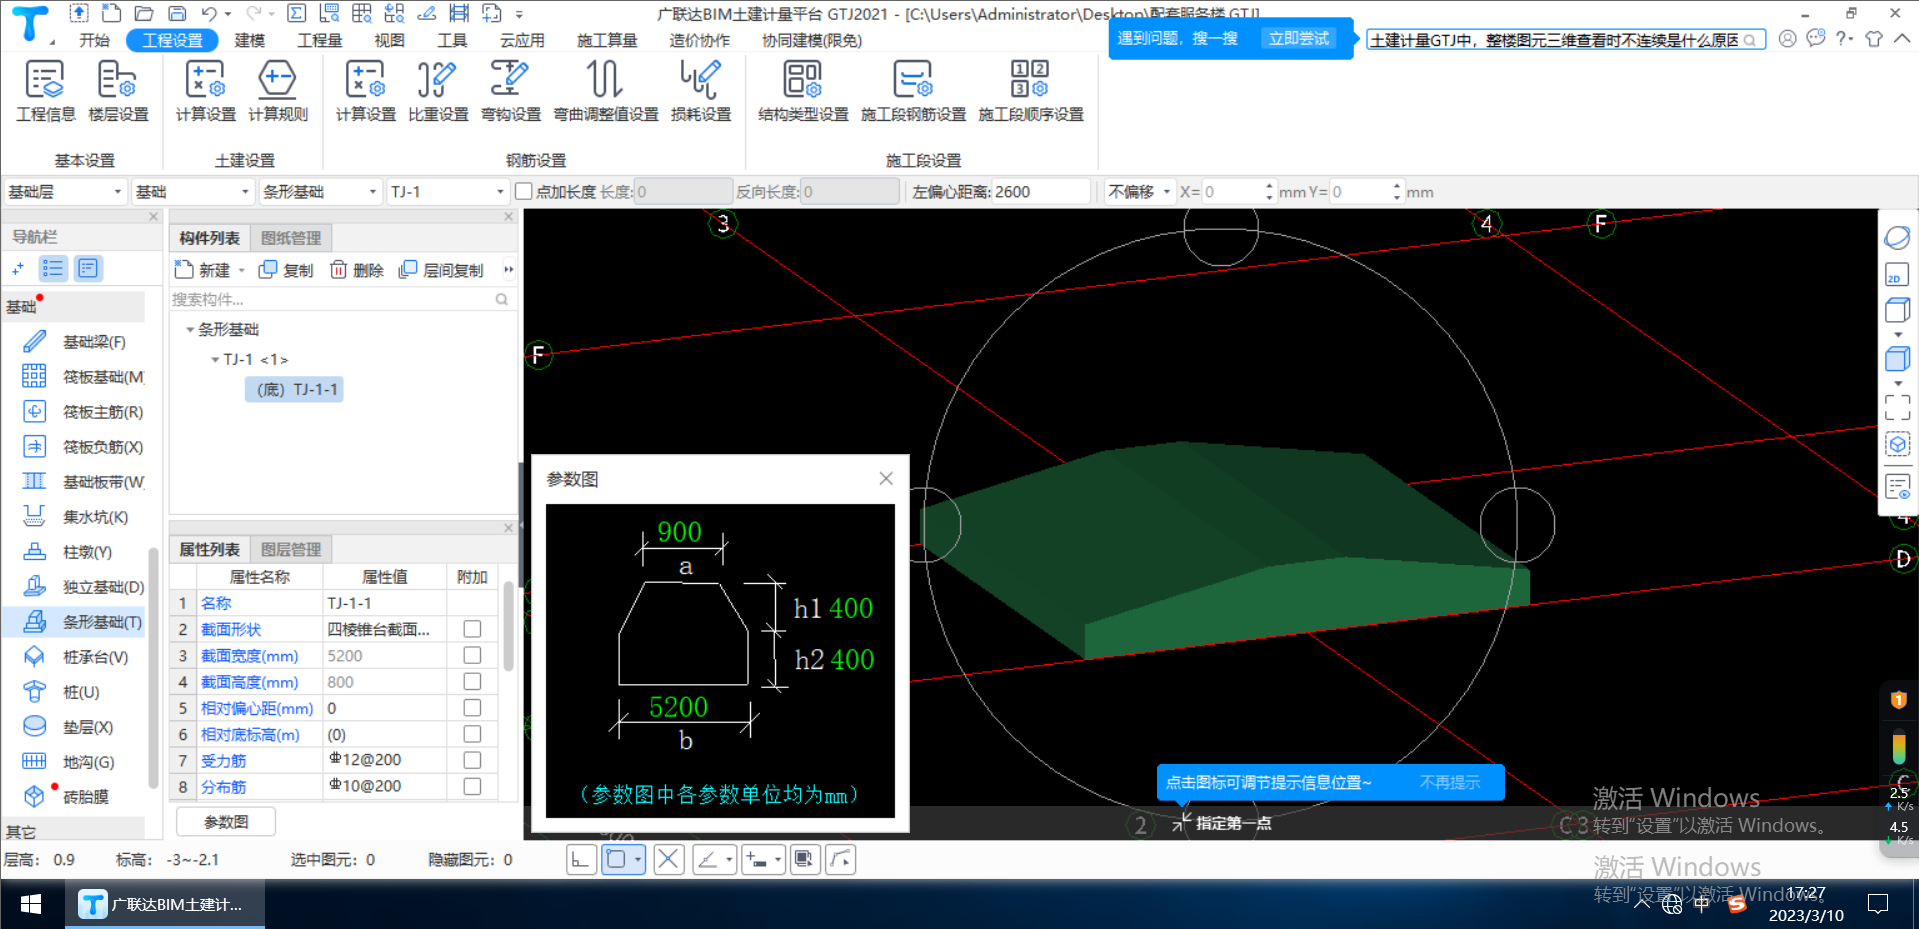Click the 左偏心距离 input field
The width and height of the screenshot is (1919, 929).
[1040, 191]
